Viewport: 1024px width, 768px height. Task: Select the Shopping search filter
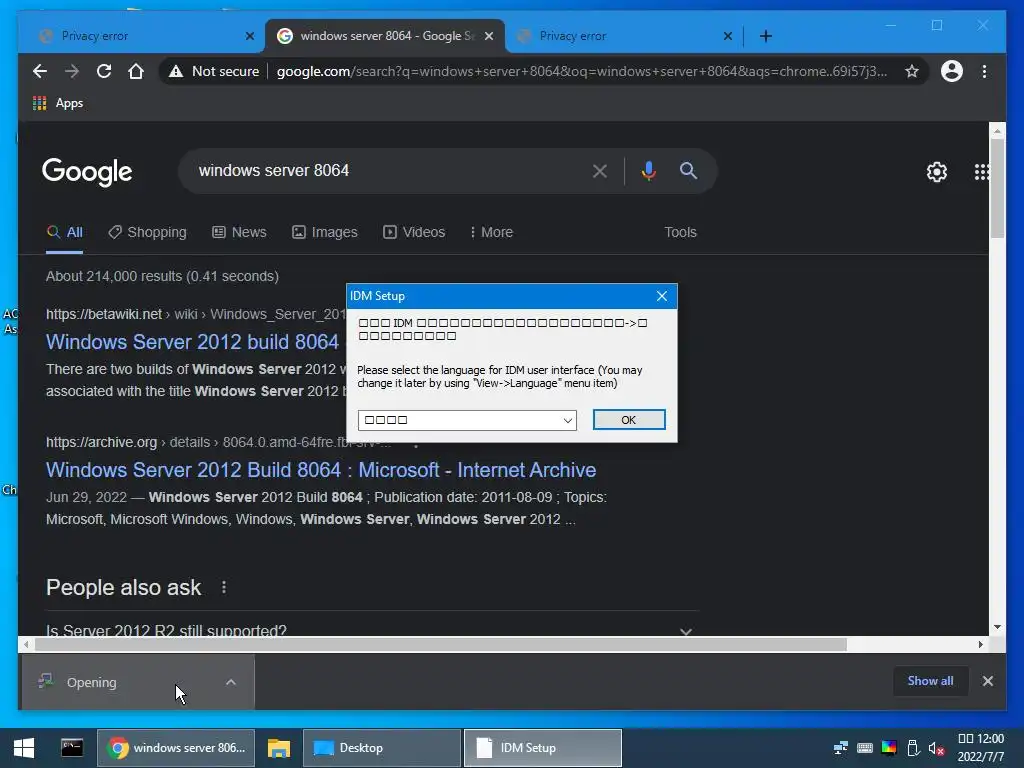[148, 232]
